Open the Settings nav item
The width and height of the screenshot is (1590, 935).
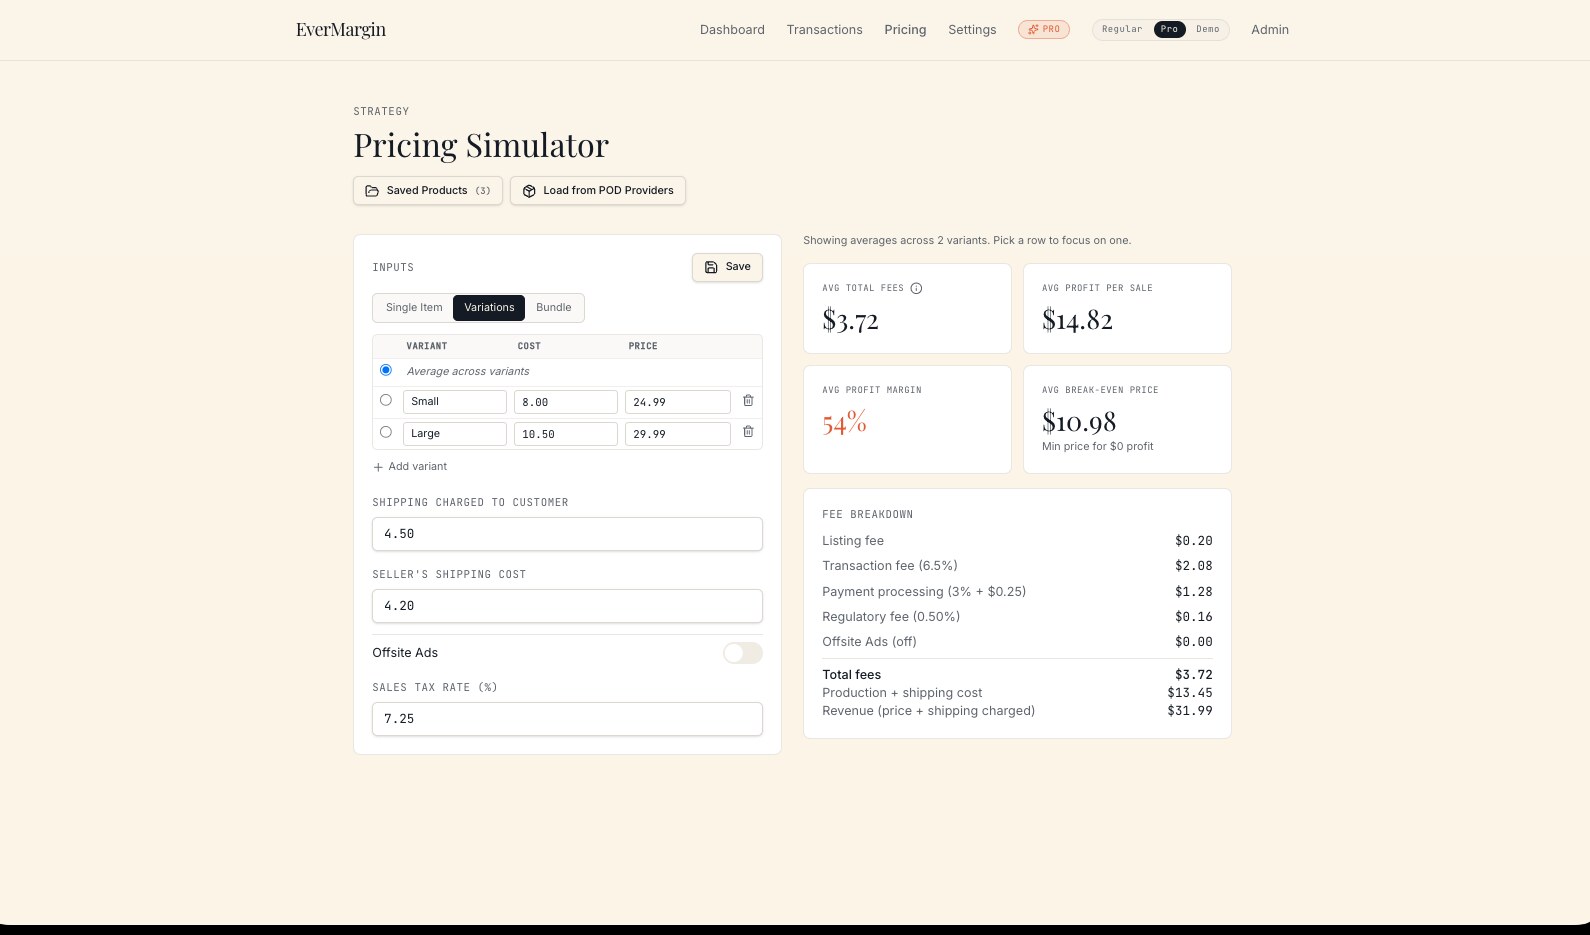[x=972, y=30]
